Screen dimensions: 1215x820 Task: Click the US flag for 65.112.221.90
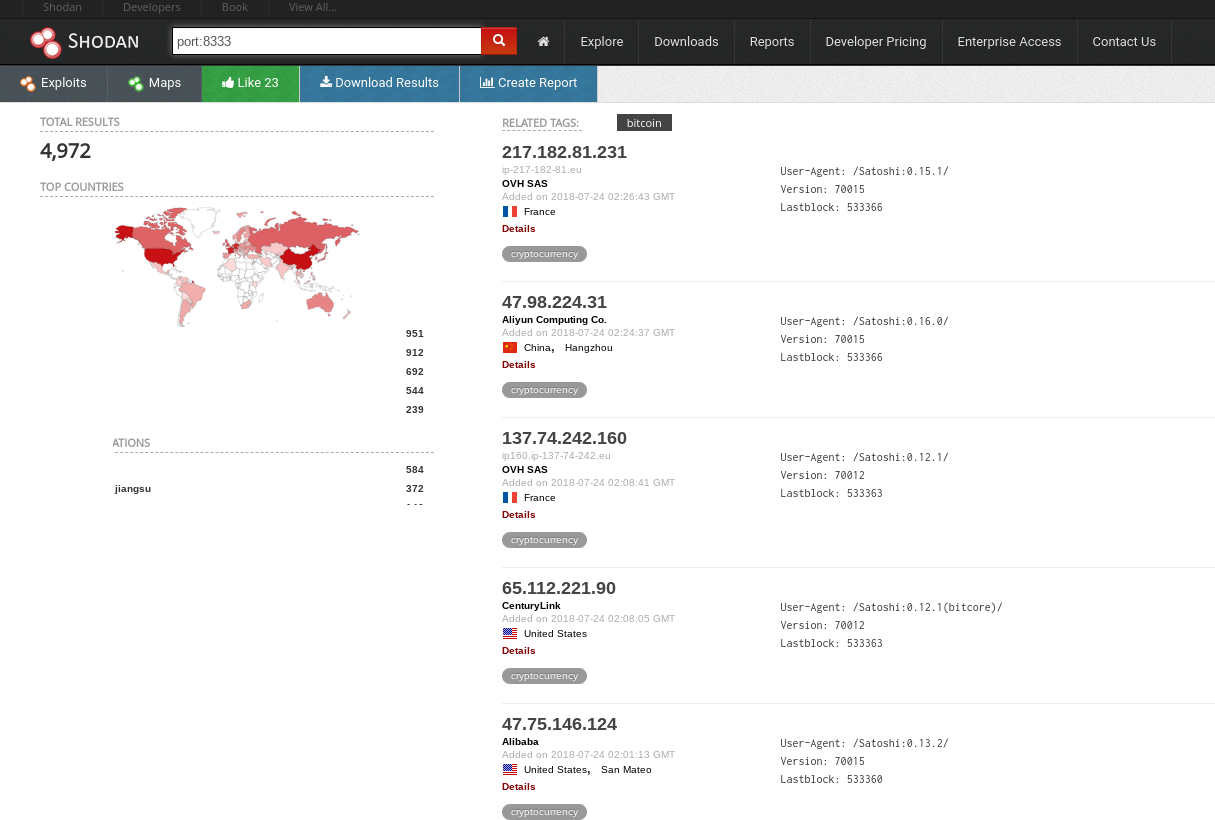point(510,634)
